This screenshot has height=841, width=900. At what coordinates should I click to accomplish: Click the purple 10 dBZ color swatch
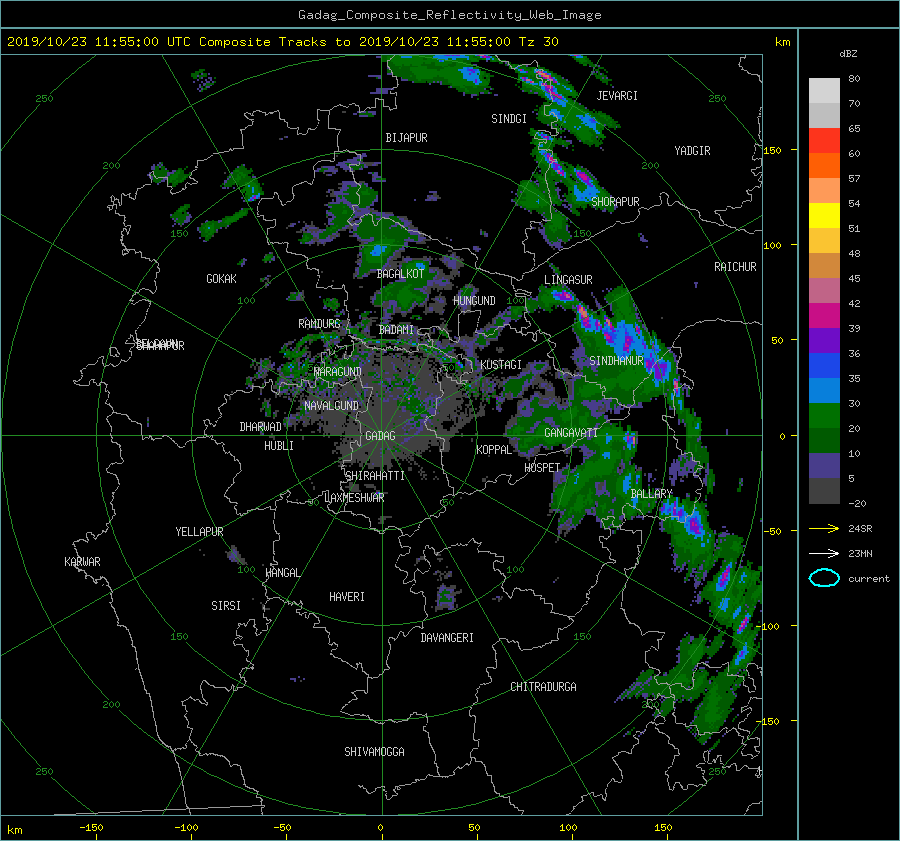click(824, 466)
